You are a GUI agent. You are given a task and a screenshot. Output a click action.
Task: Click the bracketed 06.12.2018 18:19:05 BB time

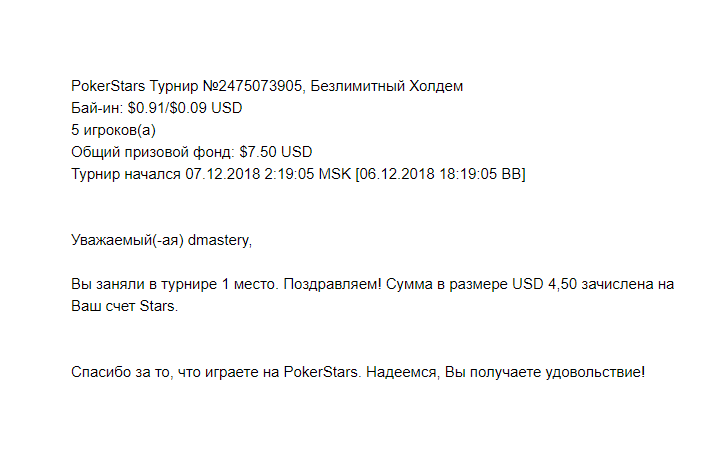[x=441, y=174]
